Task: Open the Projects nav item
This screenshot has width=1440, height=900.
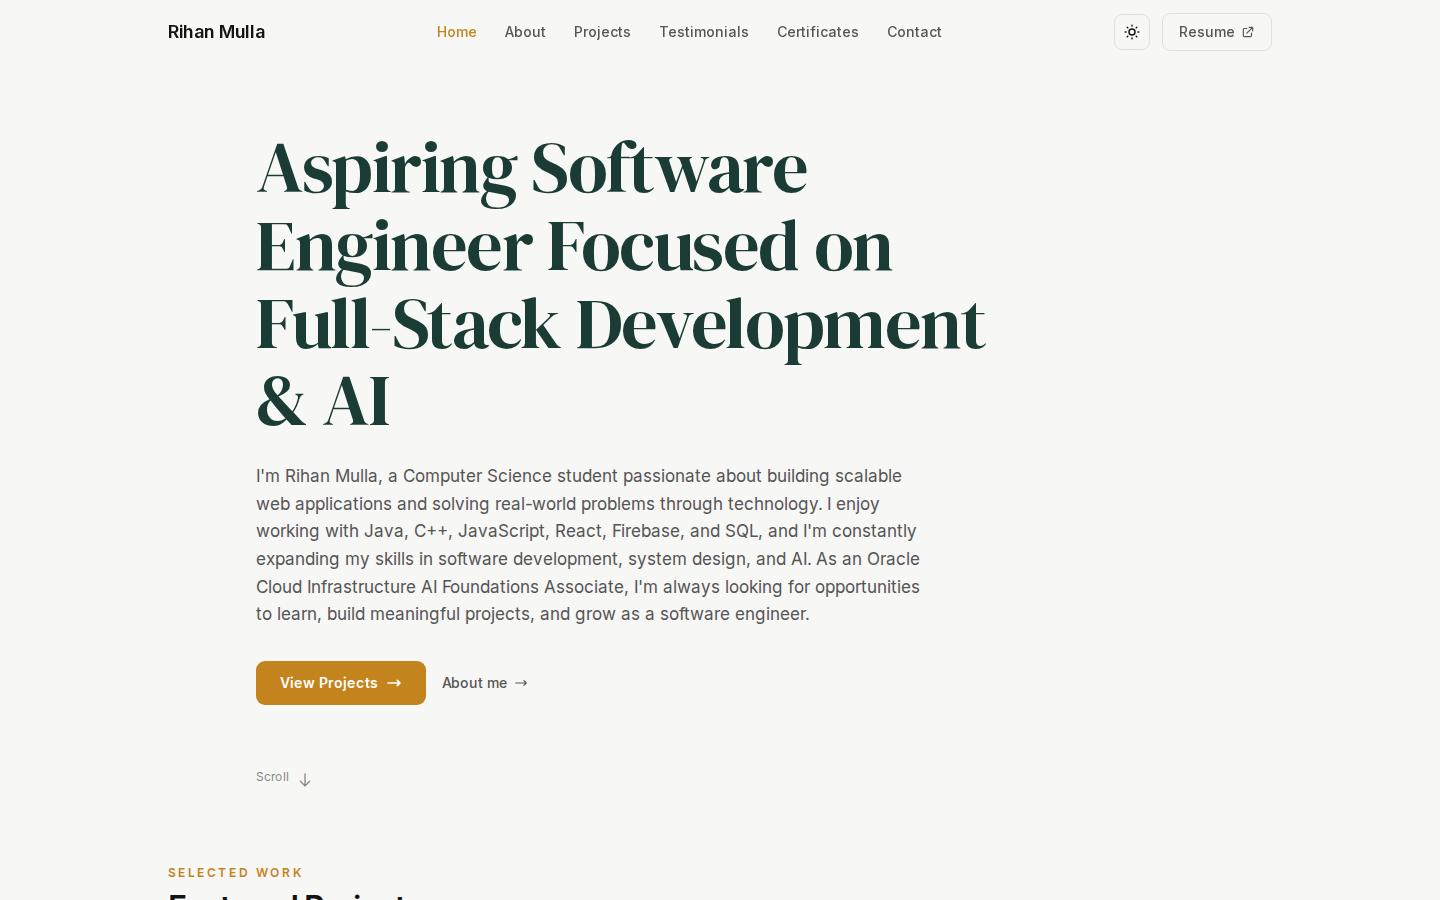Action: tap(602, 32)
